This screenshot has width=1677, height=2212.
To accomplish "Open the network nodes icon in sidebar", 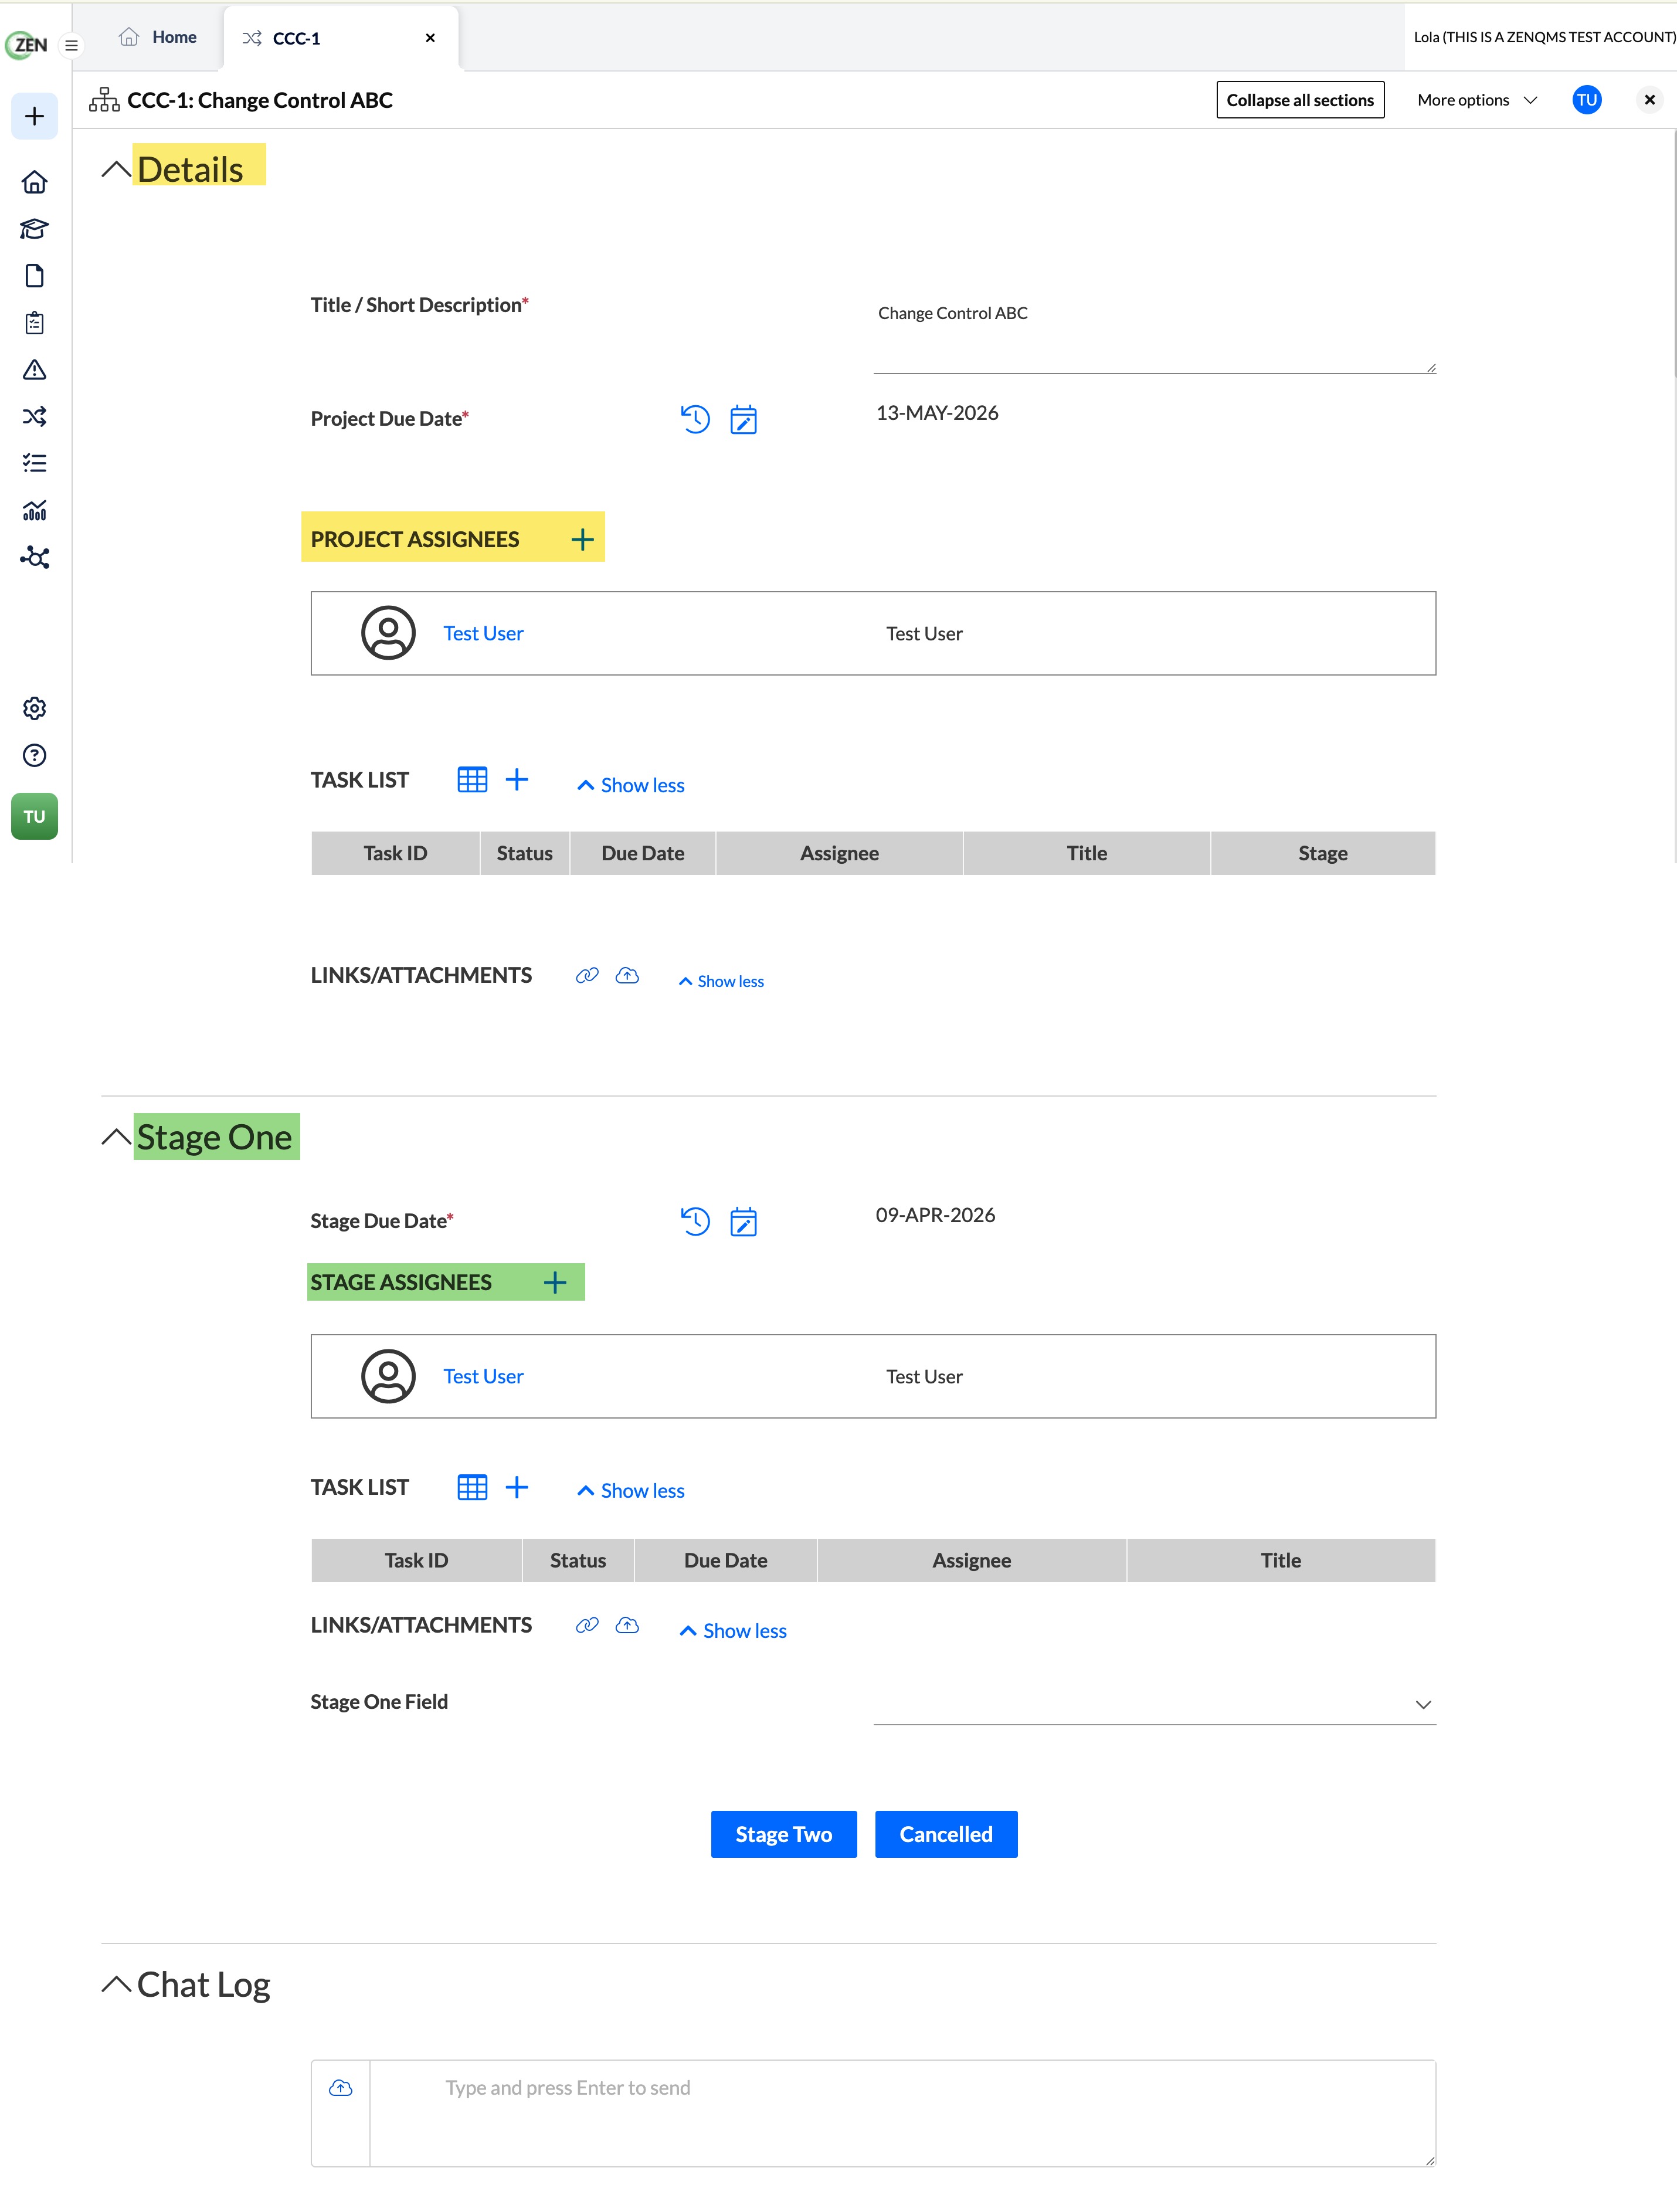I will tap(34, 557).
